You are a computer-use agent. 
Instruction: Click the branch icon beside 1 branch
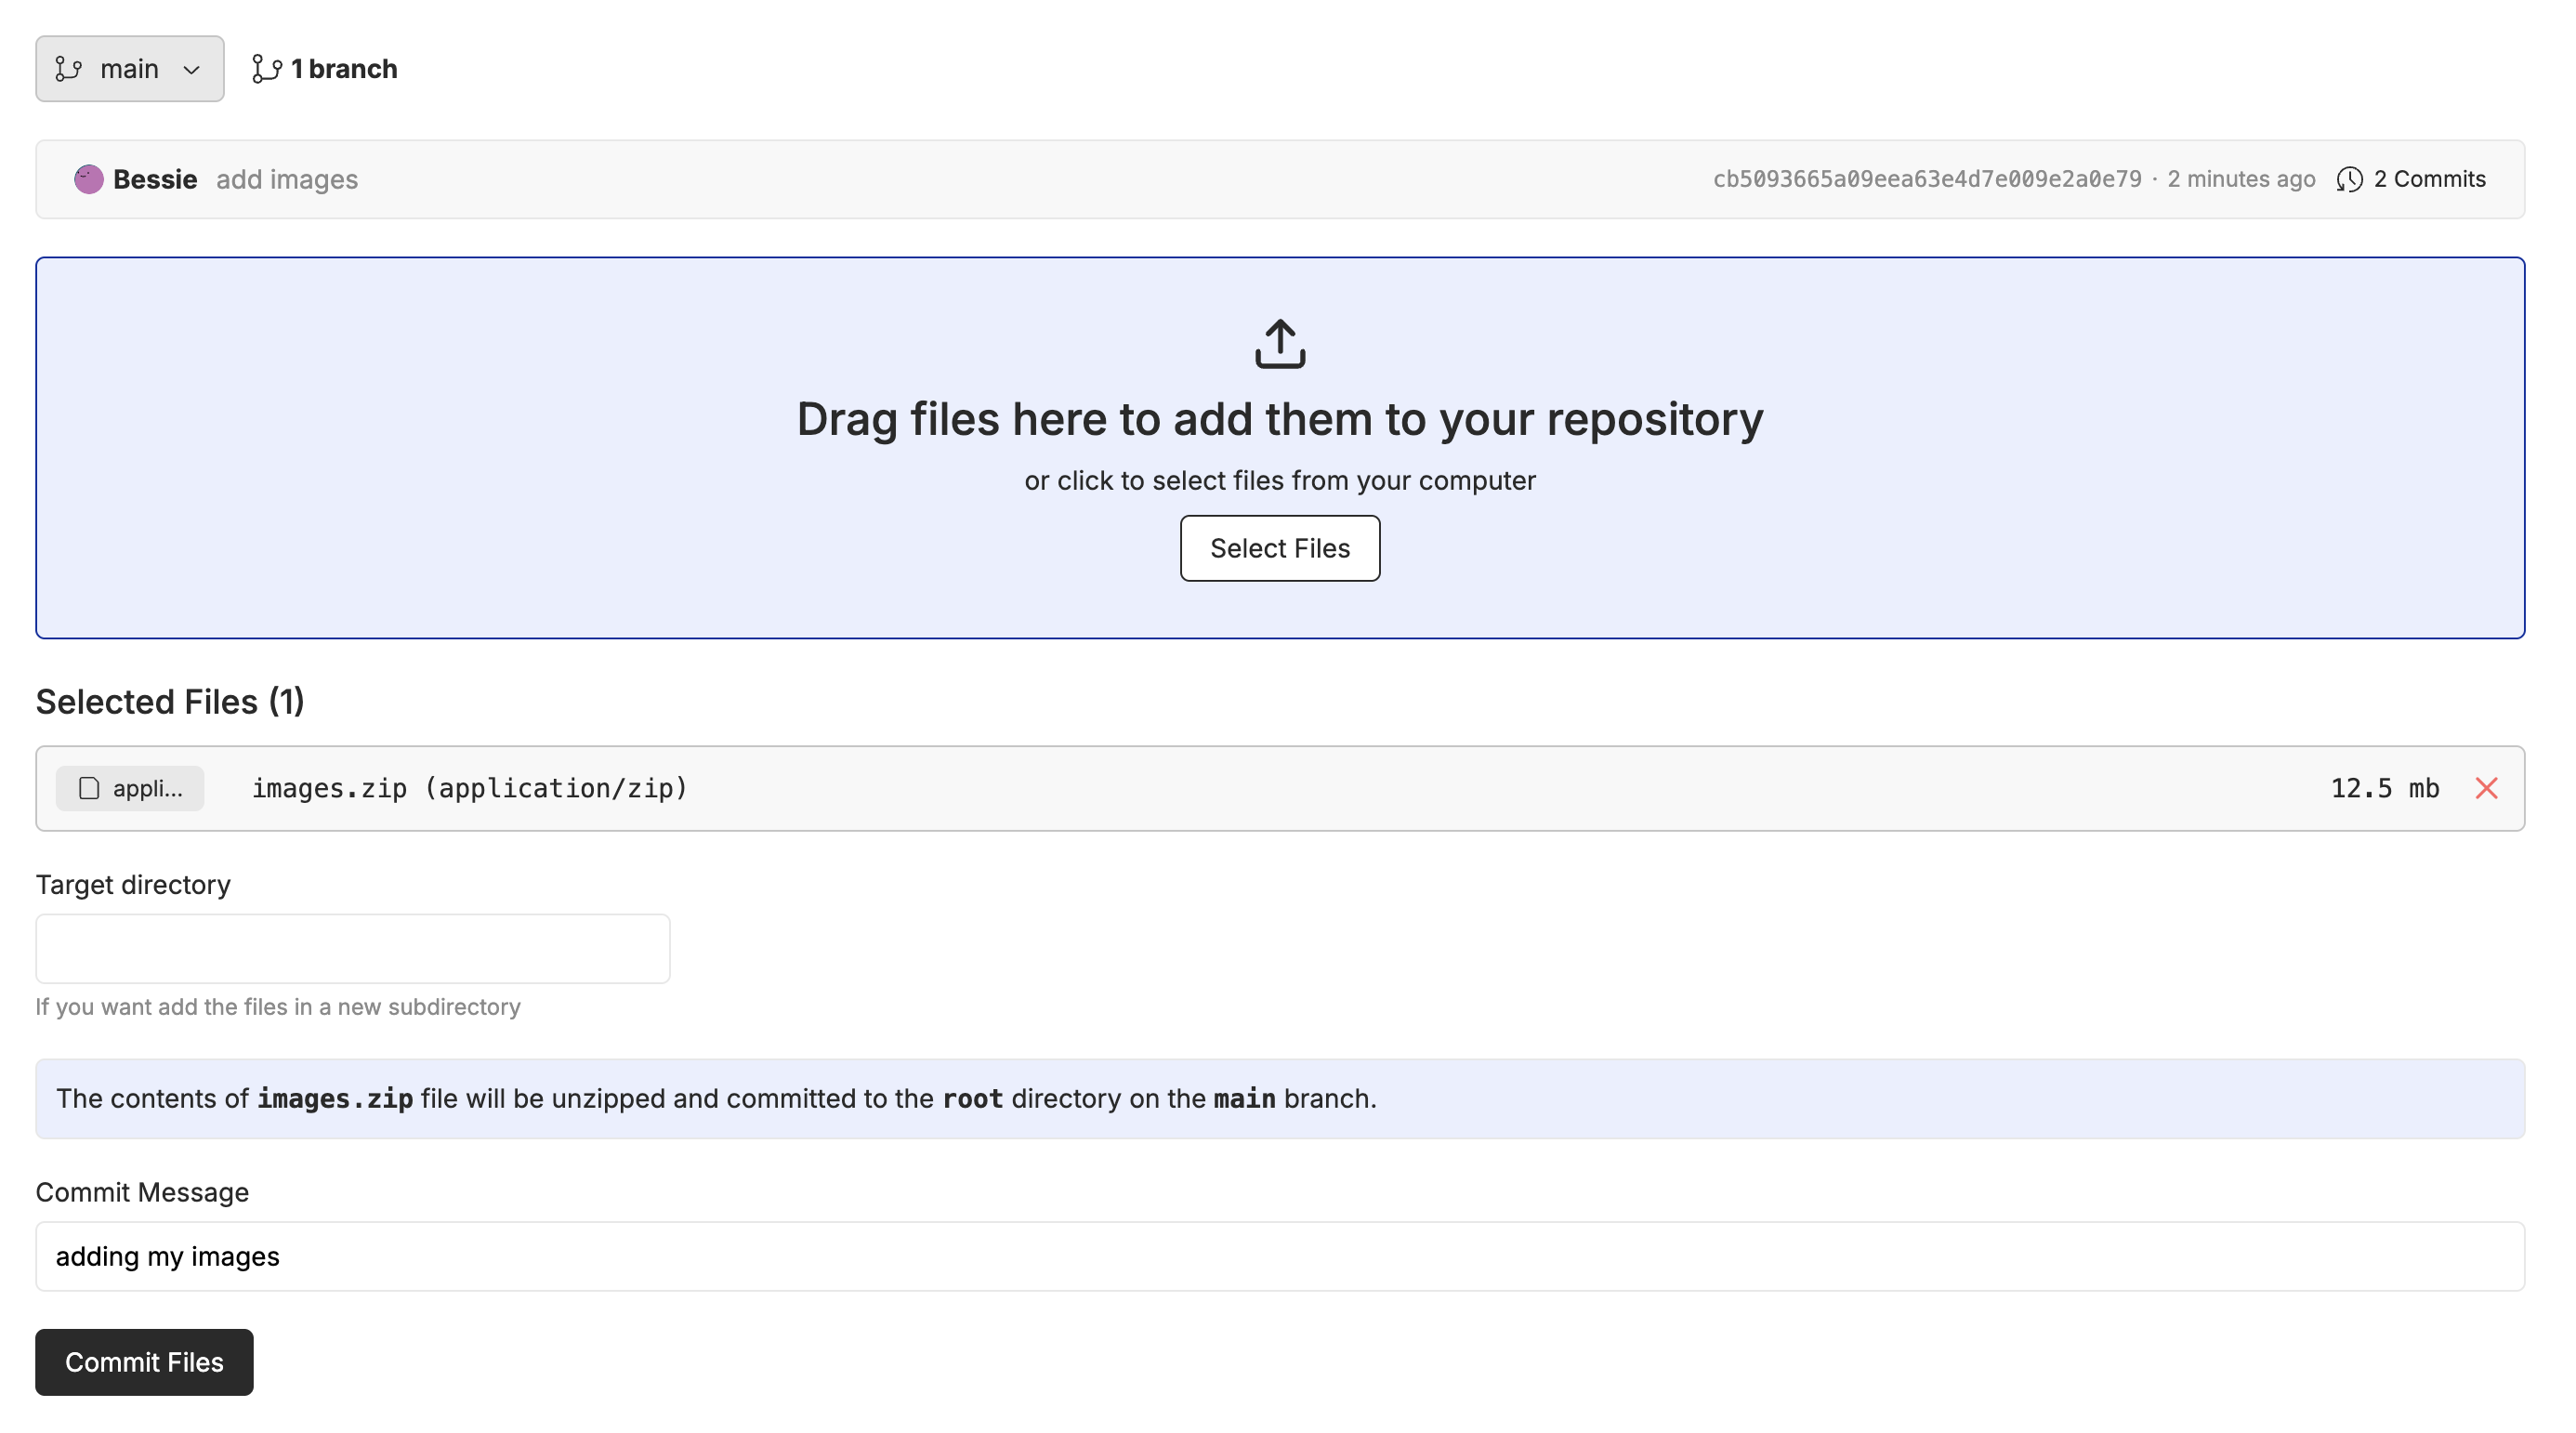tap(266, 69)
